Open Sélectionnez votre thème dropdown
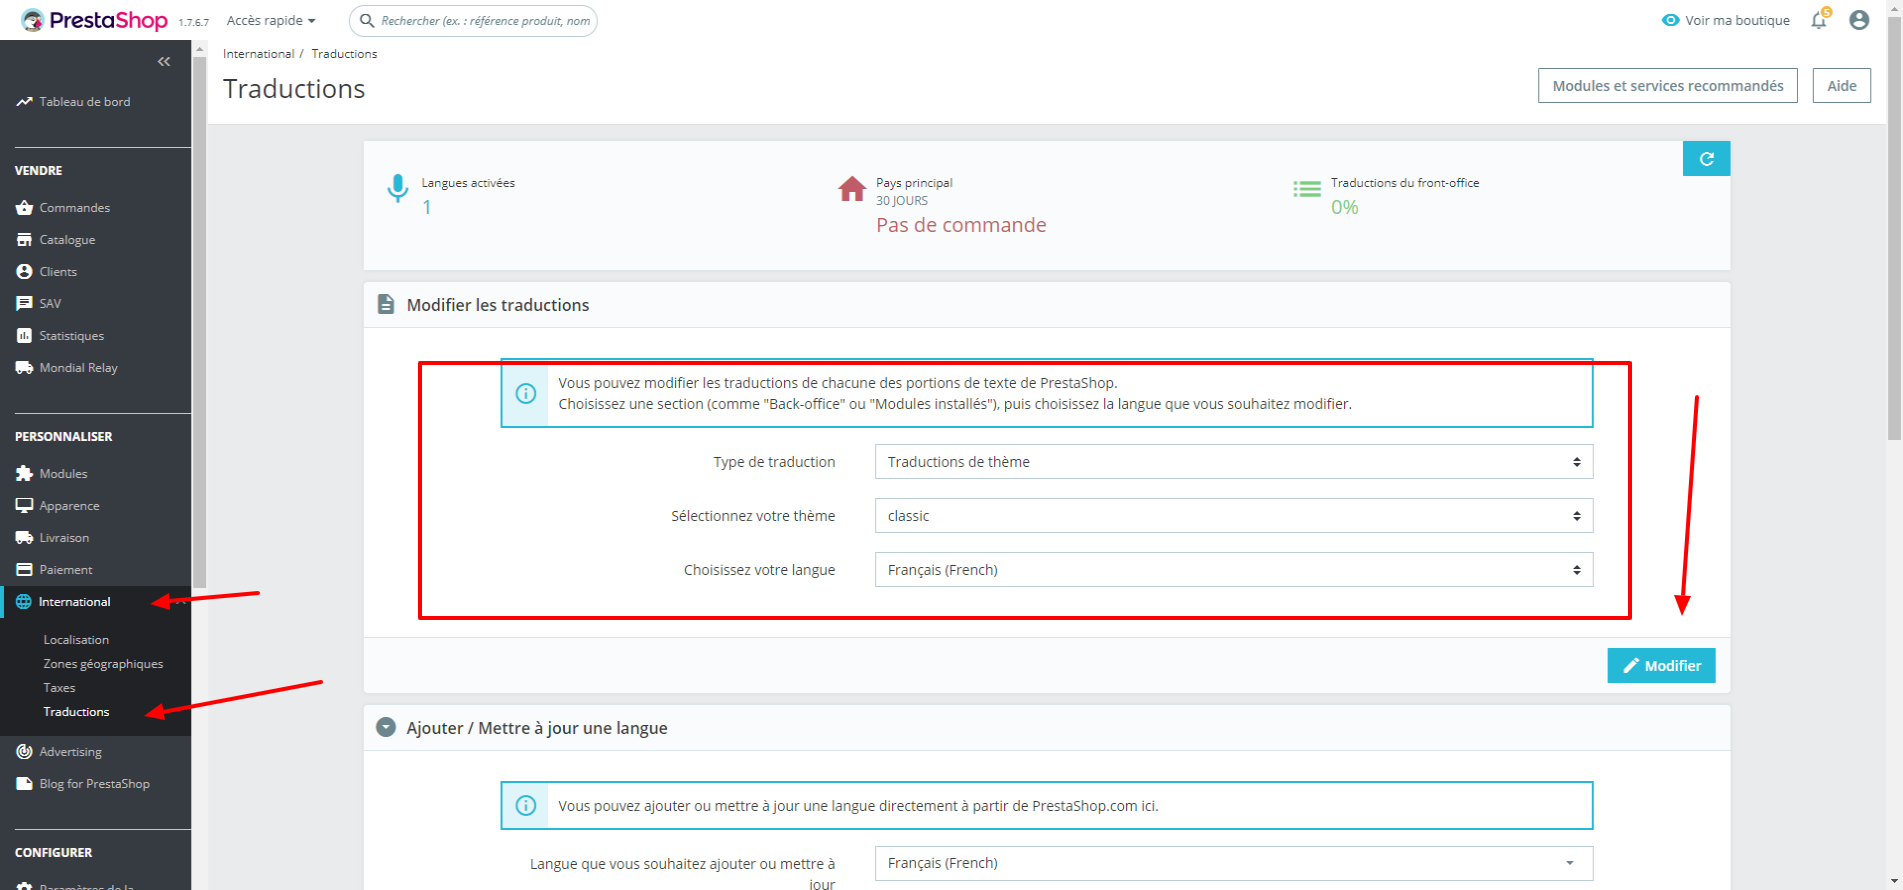This screenshot has width=1903, height=890. coord(1233,516)
